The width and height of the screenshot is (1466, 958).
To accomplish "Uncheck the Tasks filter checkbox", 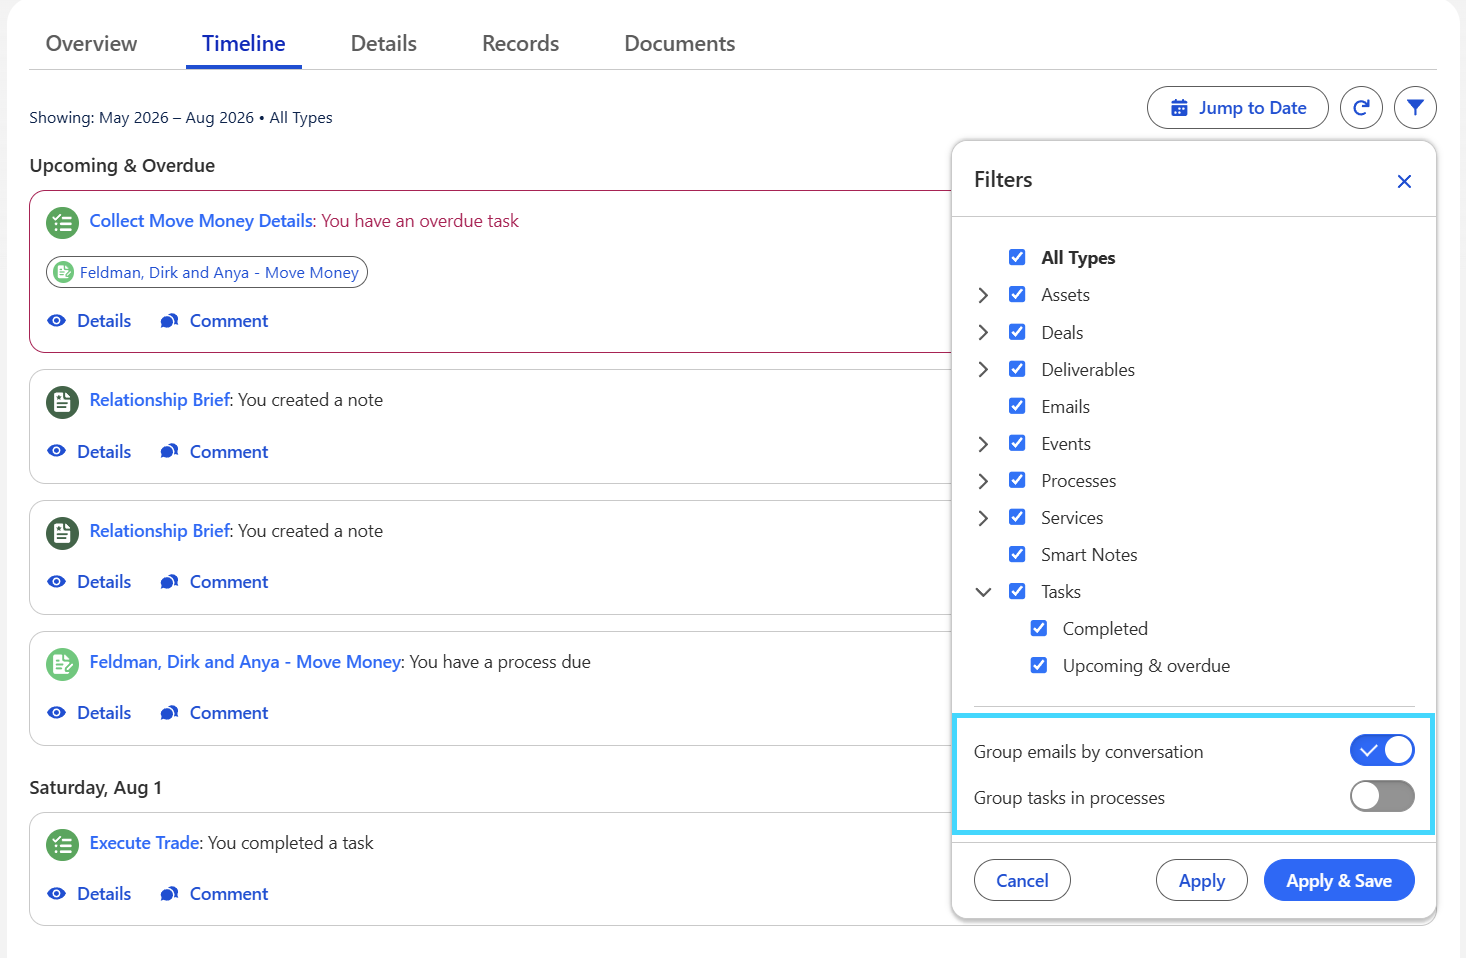I will pos(1017,591).
